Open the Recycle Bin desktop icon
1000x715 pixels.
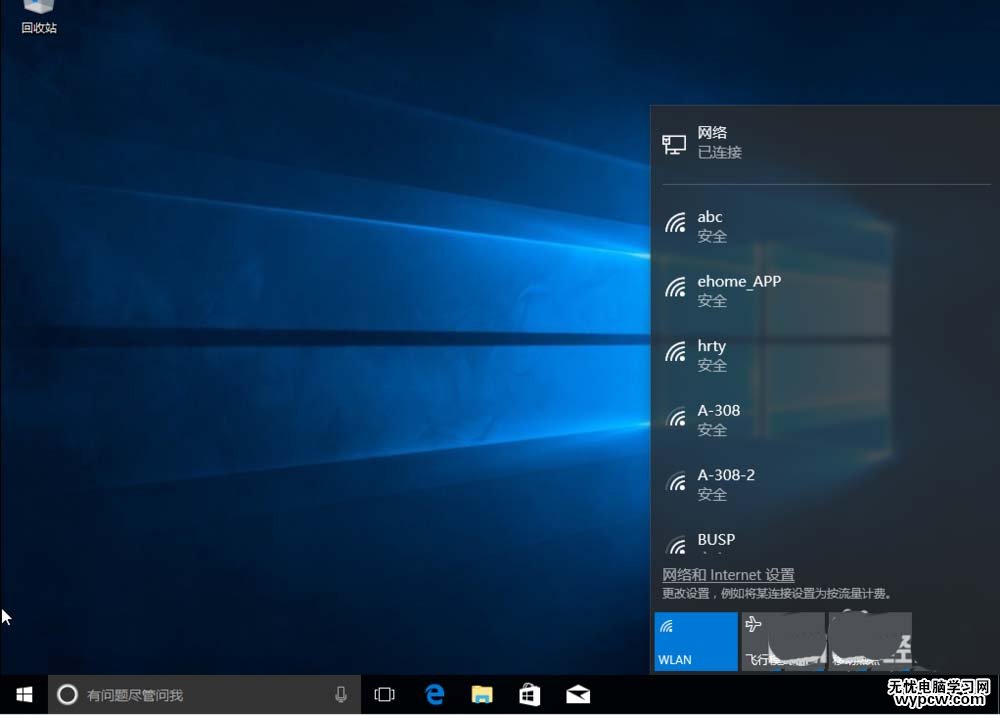[38, 17]
